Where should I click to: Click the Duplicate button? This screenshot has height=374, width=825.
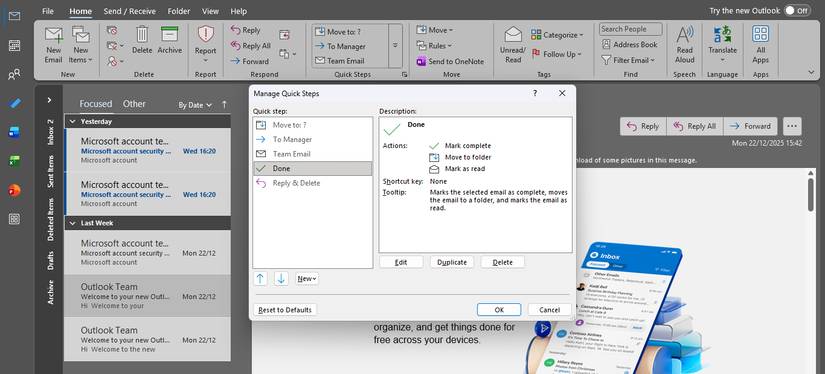(452, 262)
